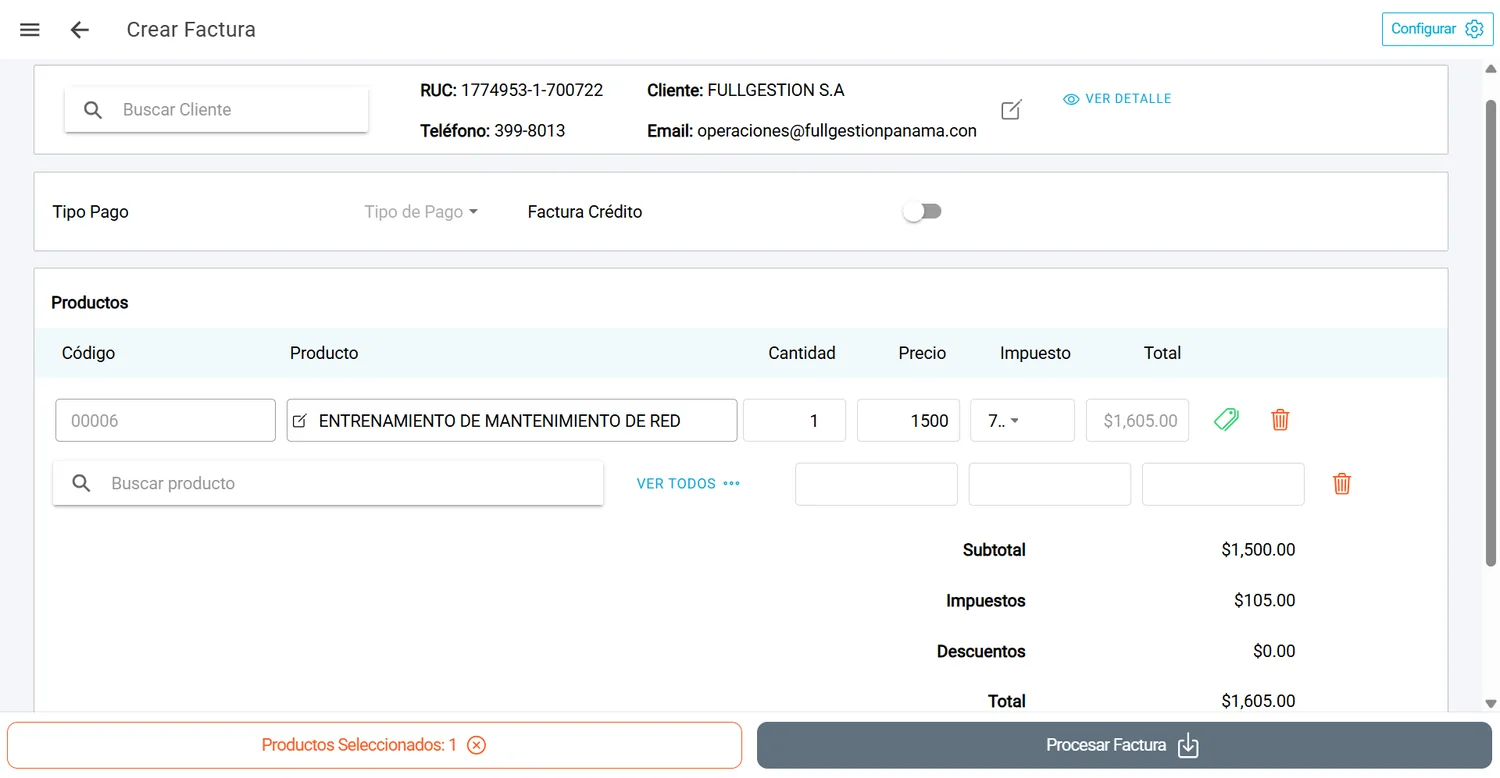Image resolution: width=1500 pixels, height=778 pixels.
Task: Click the Crear Factura page title
Action: [x=191, y=30]
